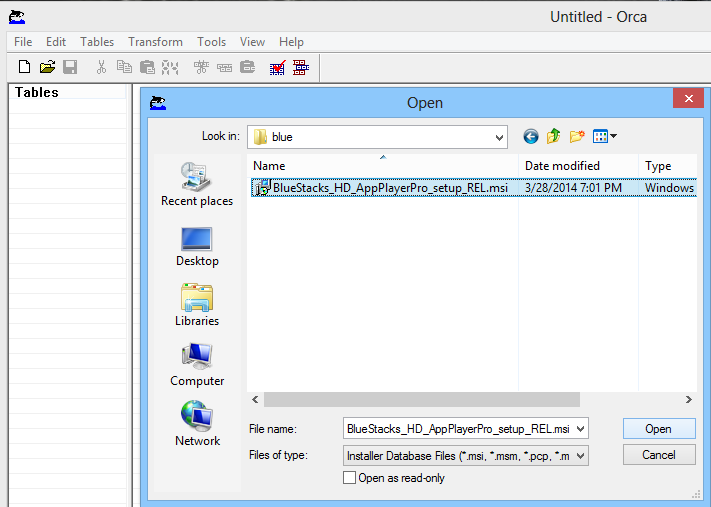Image resolution: width=711 pixels, height=507 pixels.
Task: Select BlueStacks_HD_AppPlayerPro_setup_REL.msi file name
Action: click(390, 188)
